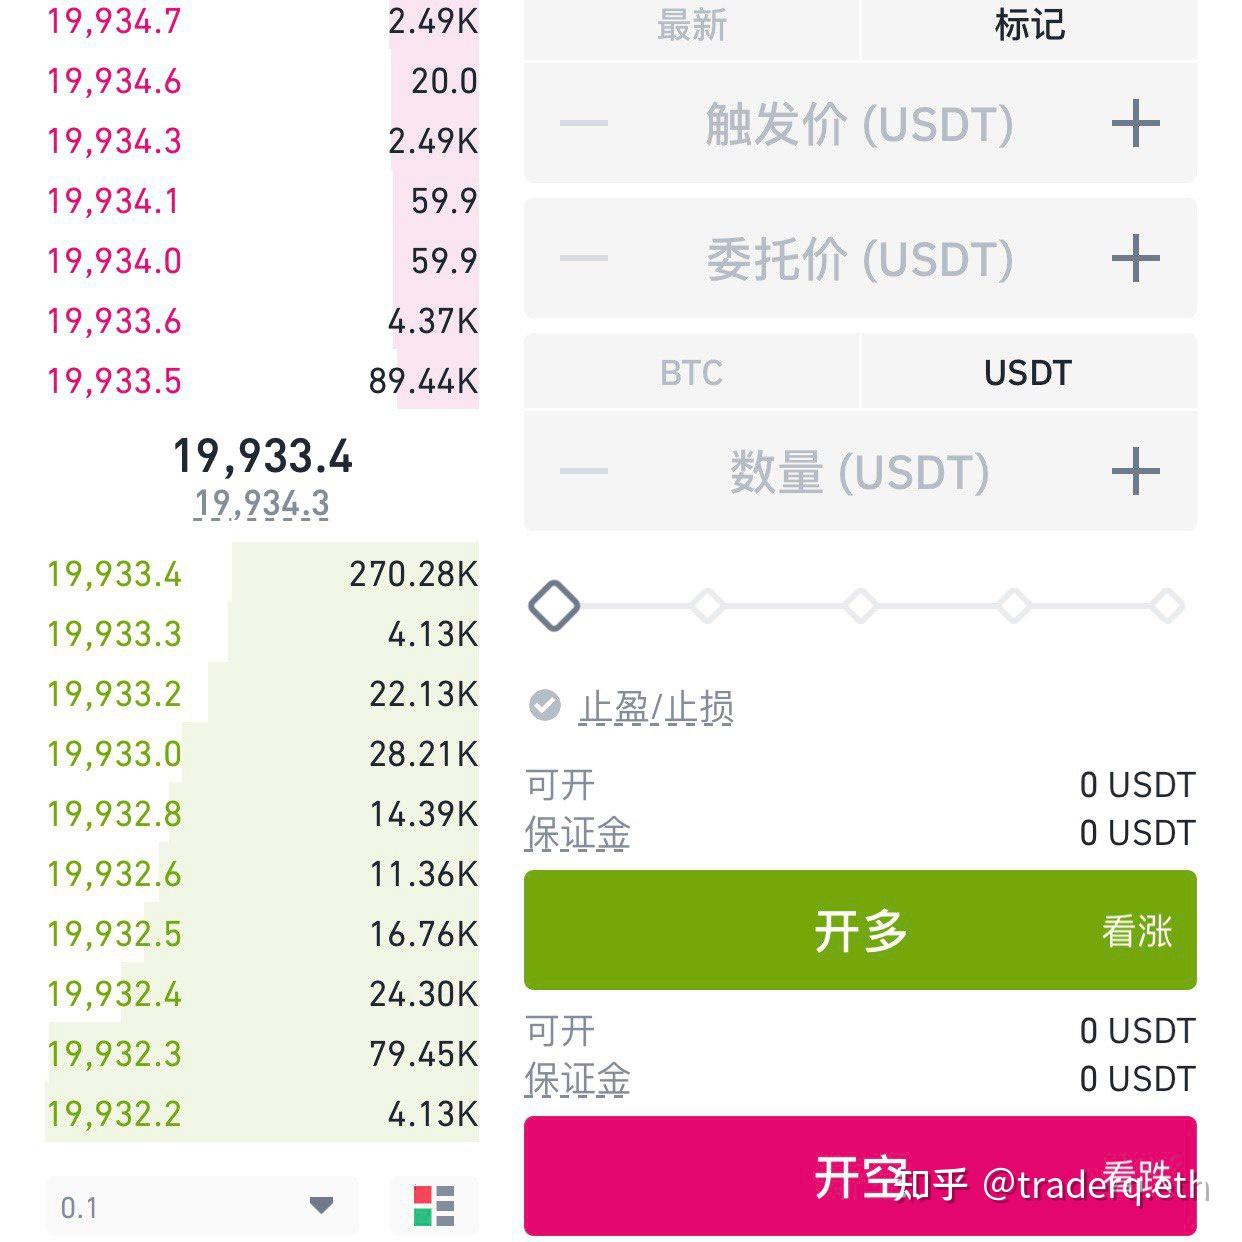Open the 0.1 price precision dropdown
The height and width of the screenshot is (1242, 1242).
(x=200, y=1207)
